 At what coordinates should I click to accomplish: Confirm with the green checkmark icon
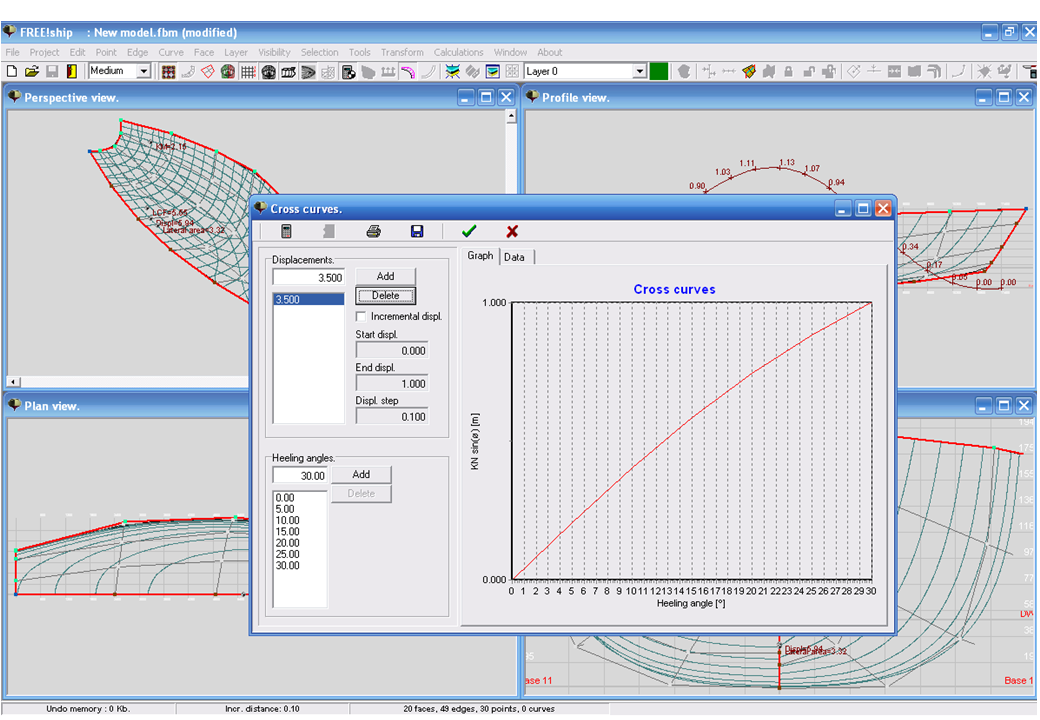pyautogui.click(x=469, y=231)
